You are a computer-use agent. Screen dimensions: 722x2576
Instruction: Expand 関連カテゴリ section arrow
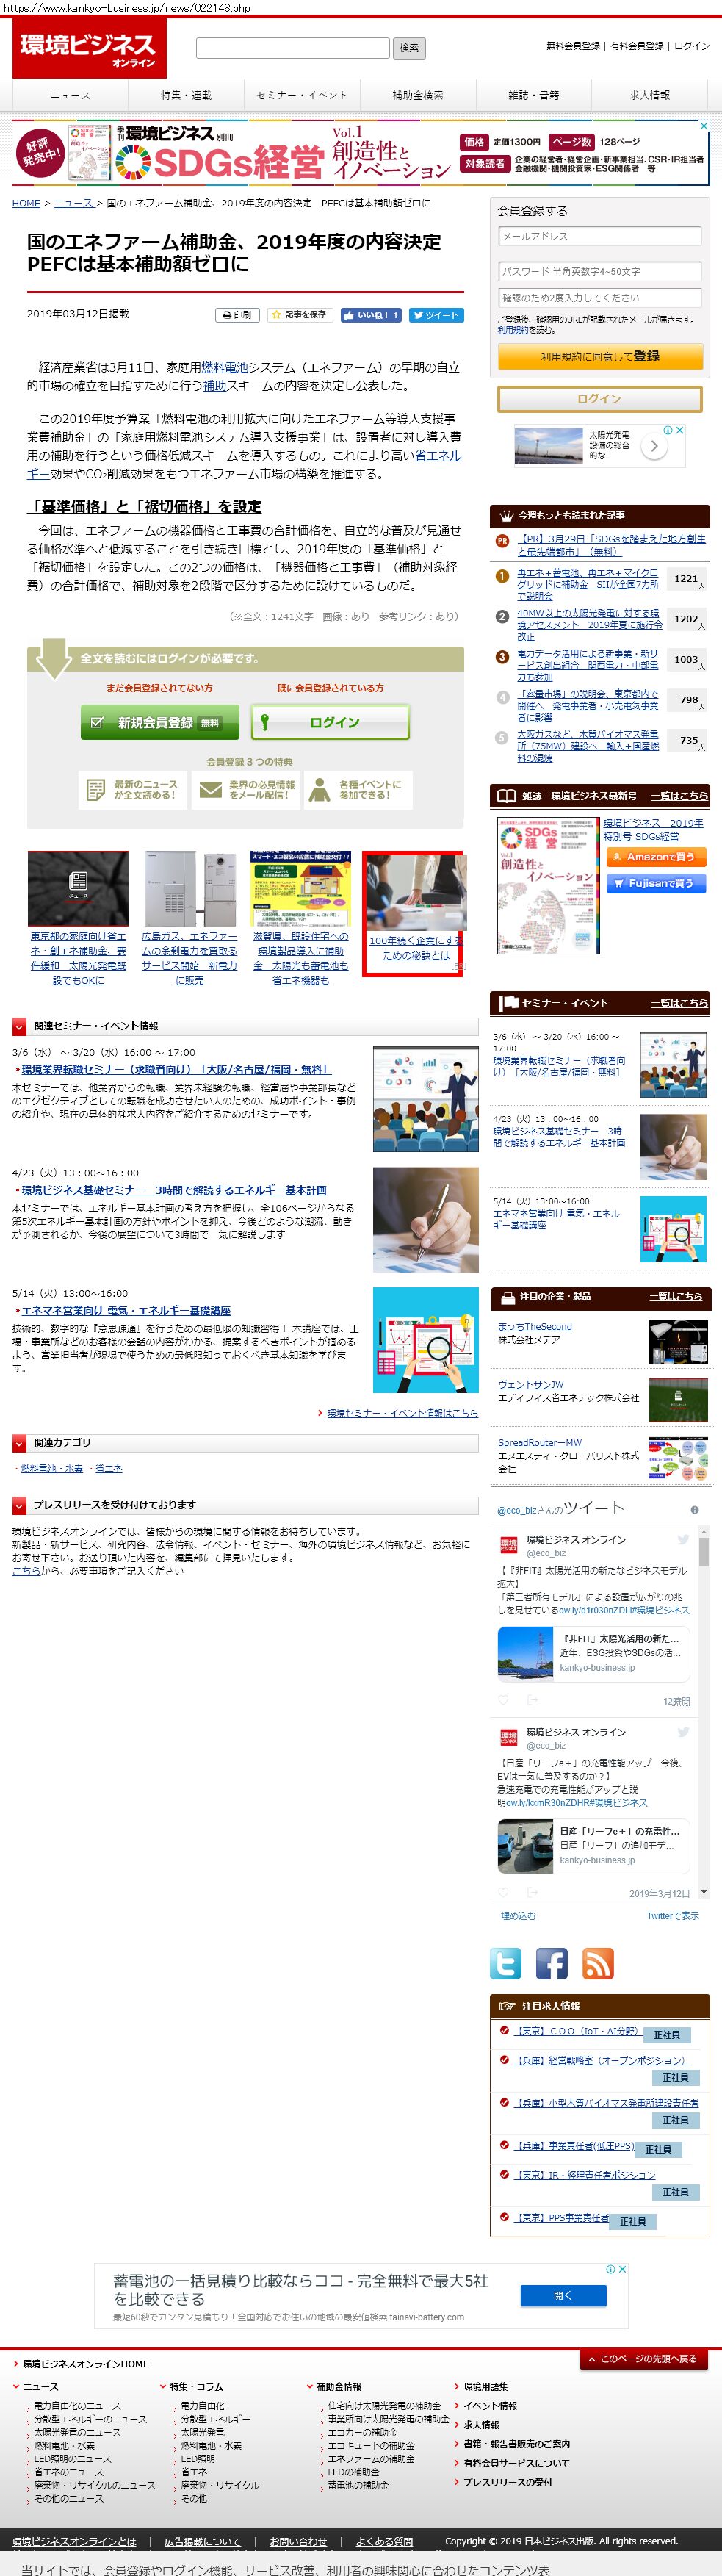click(x=19, y=1443)
